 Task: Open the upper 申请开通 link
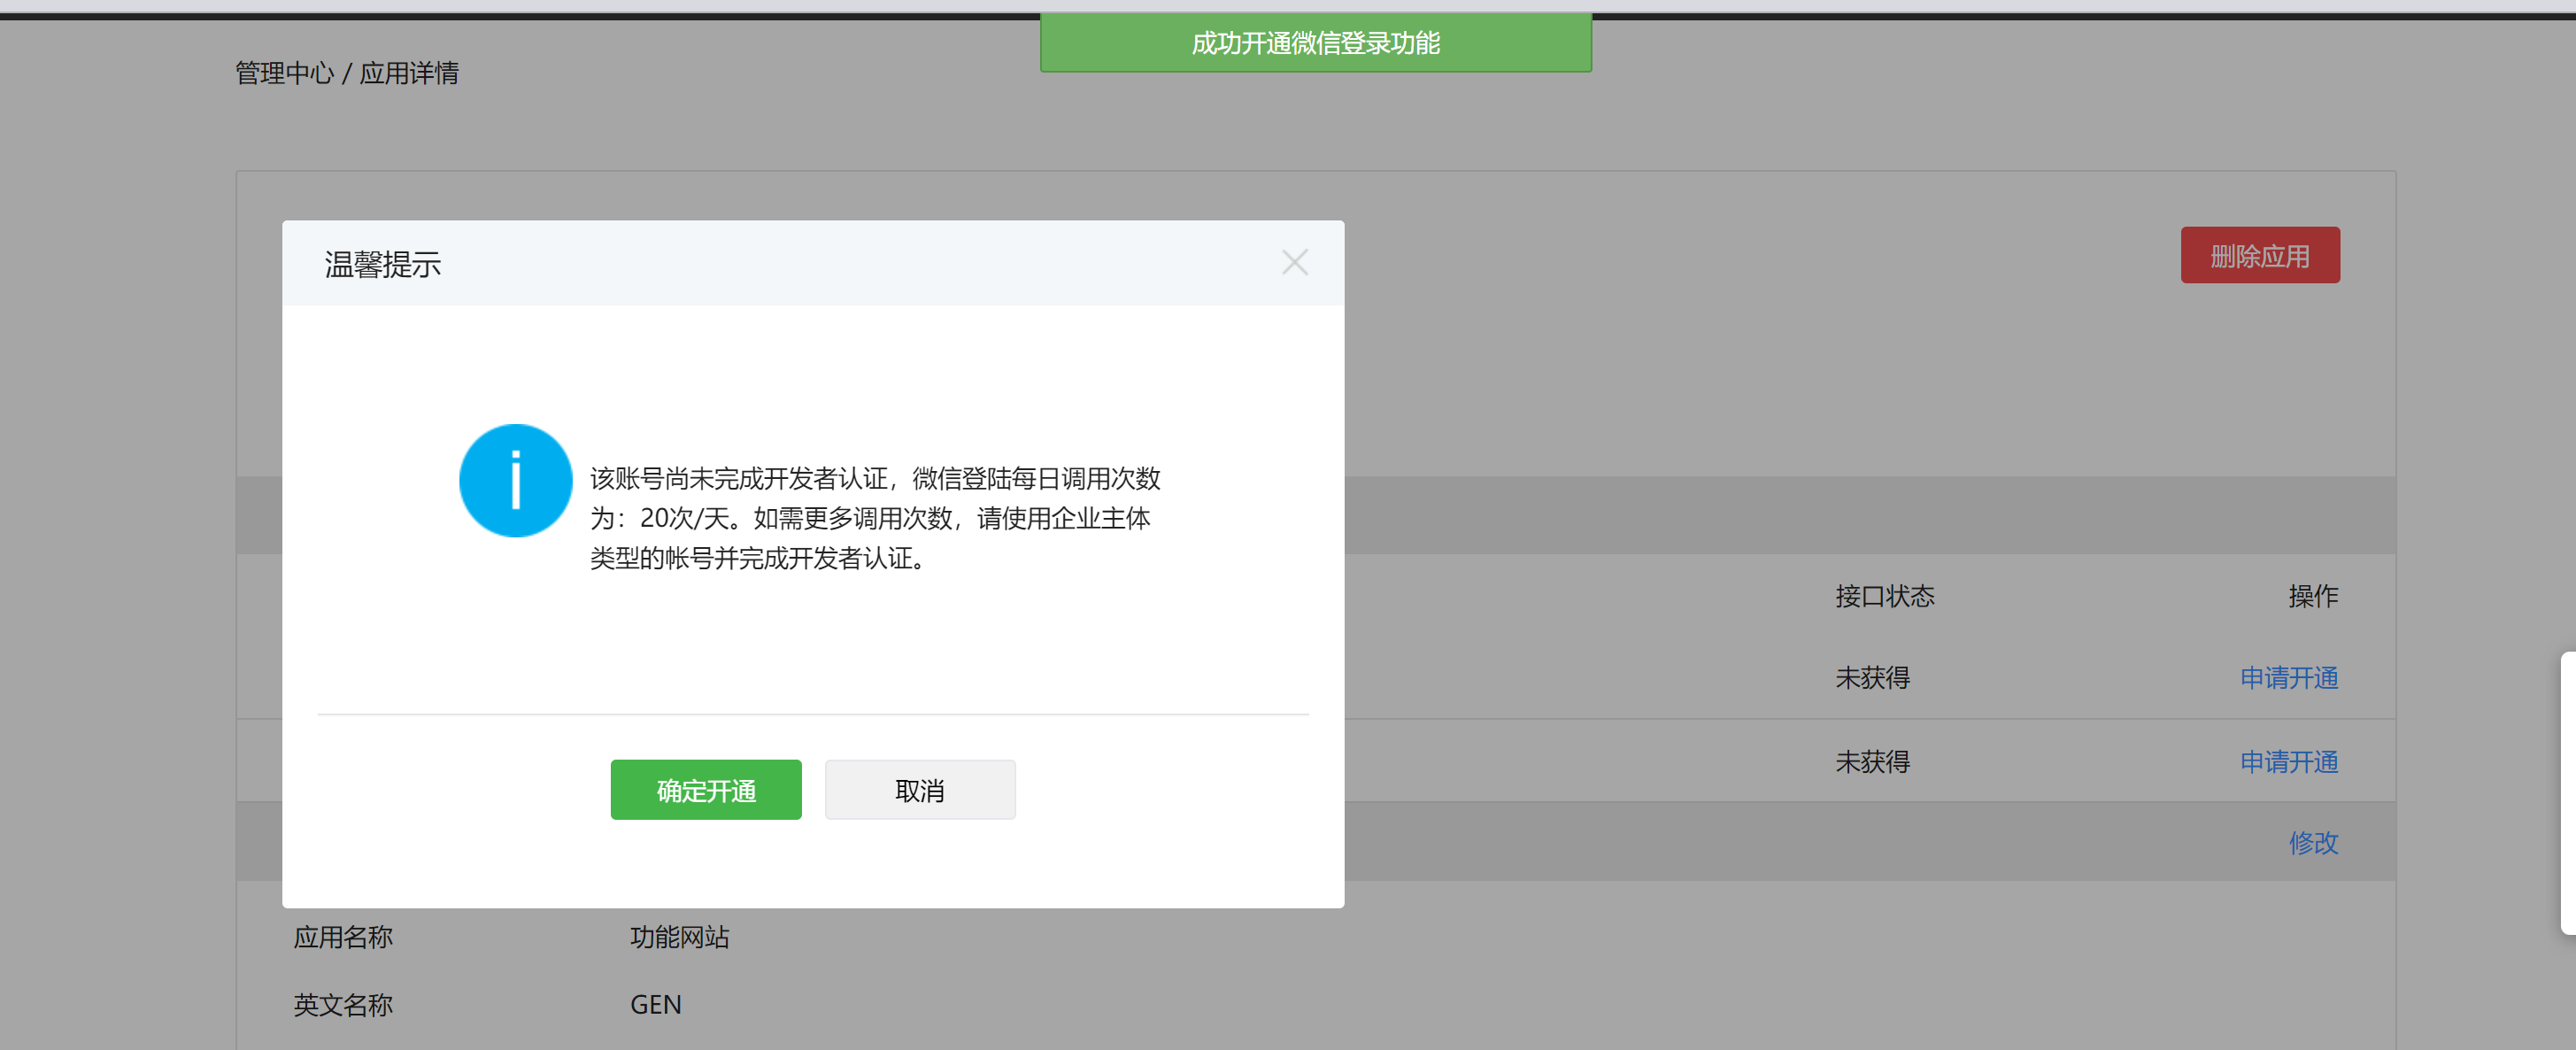[x=2288, y=678]
